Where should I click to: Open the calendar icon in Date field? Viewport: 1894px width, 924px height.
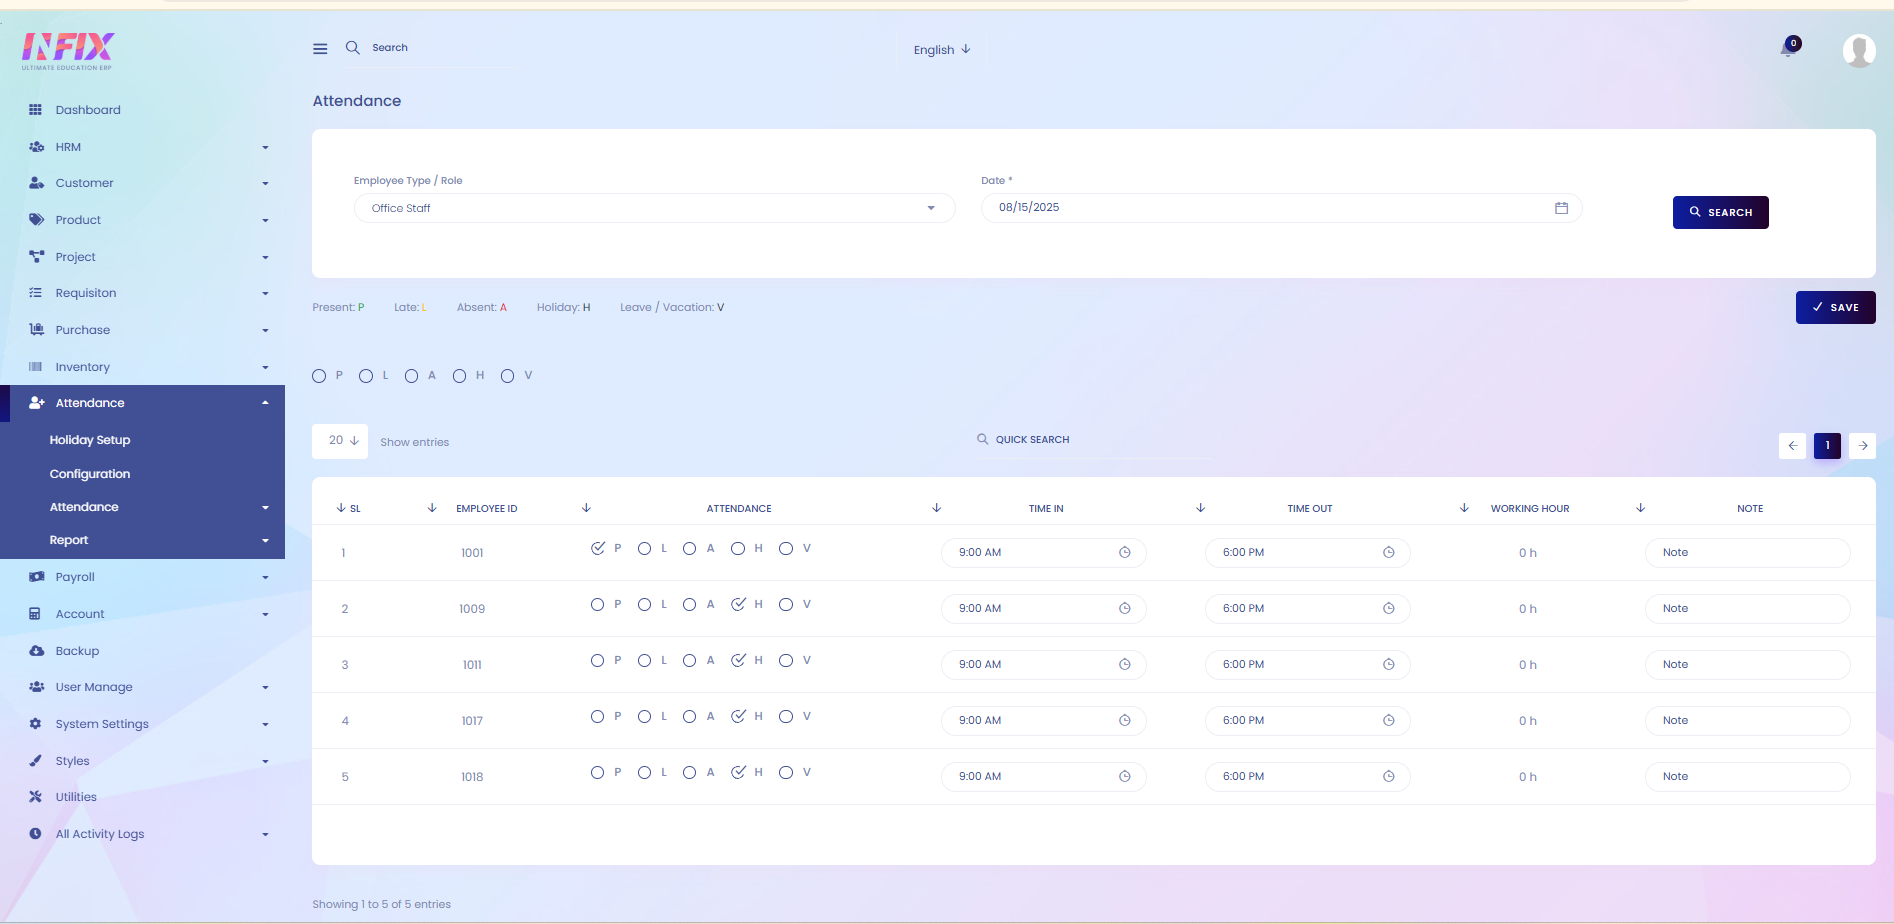pos(1561,208)
